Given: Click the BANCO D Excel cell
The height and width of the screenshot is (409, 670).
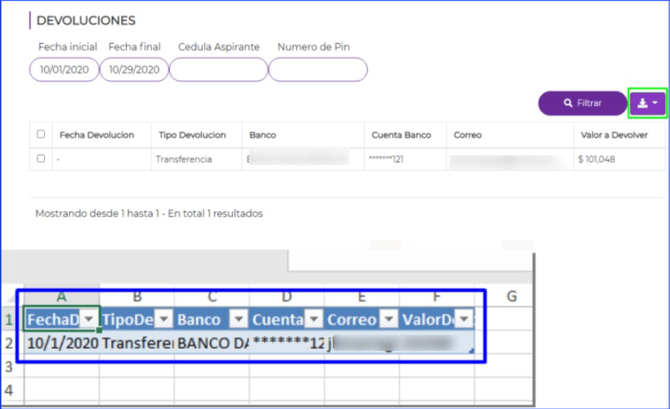Looking at the screenshot, I should [212, 343].
